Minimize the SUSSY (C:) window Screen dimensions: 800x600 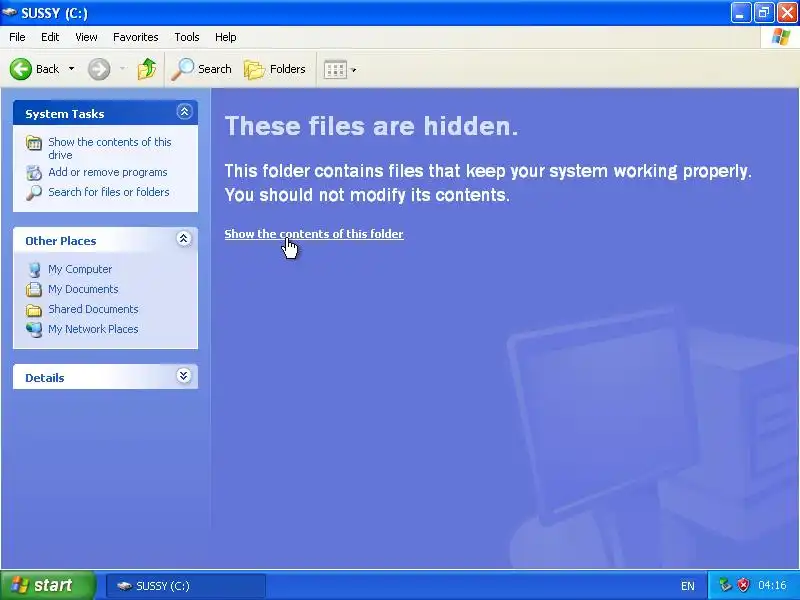(x=740, y=13)
